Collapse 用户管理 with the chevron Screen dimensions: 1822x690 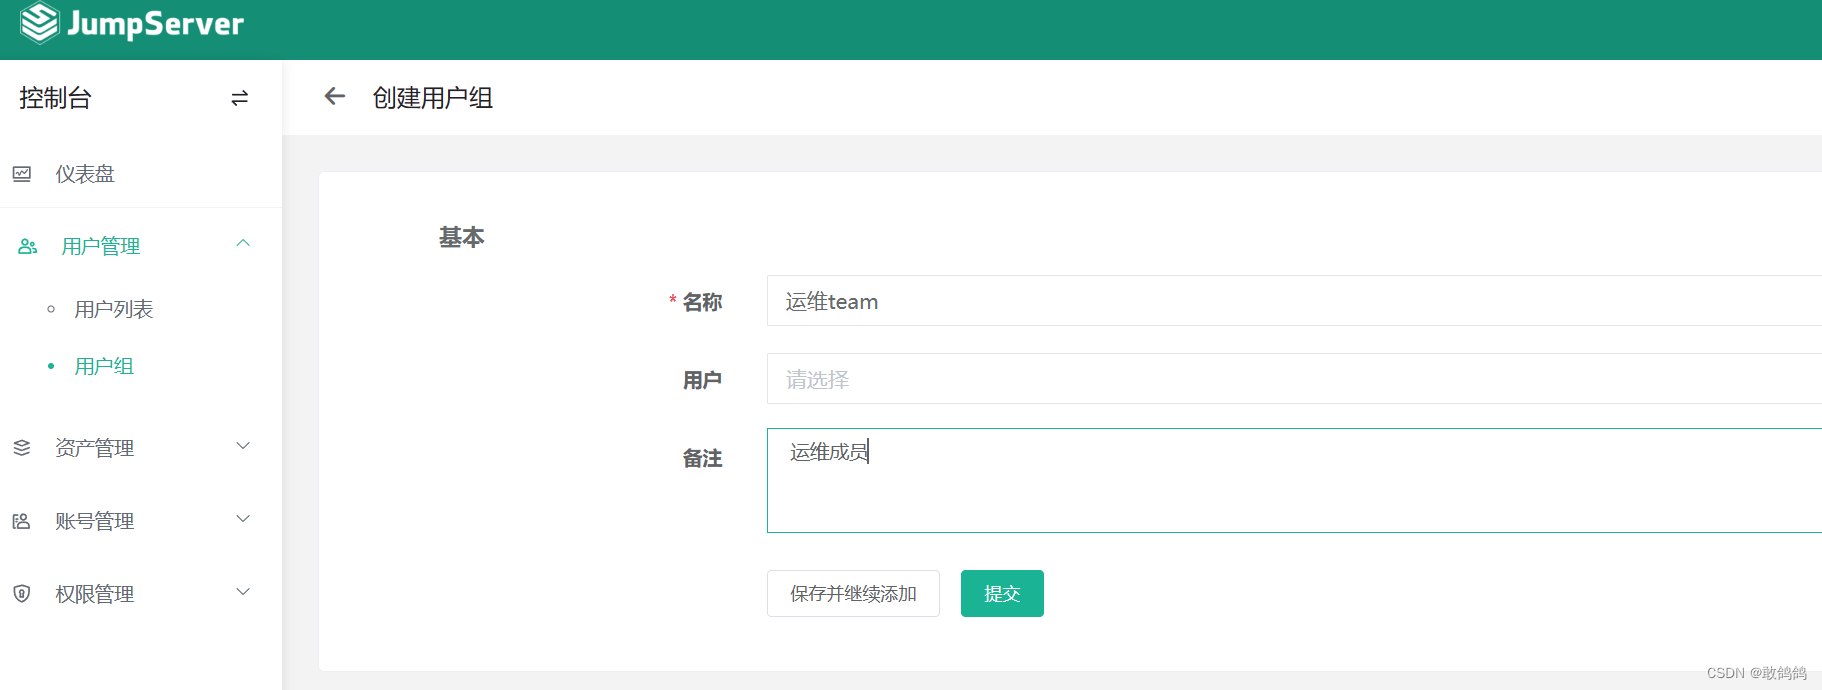pos(243,244)
